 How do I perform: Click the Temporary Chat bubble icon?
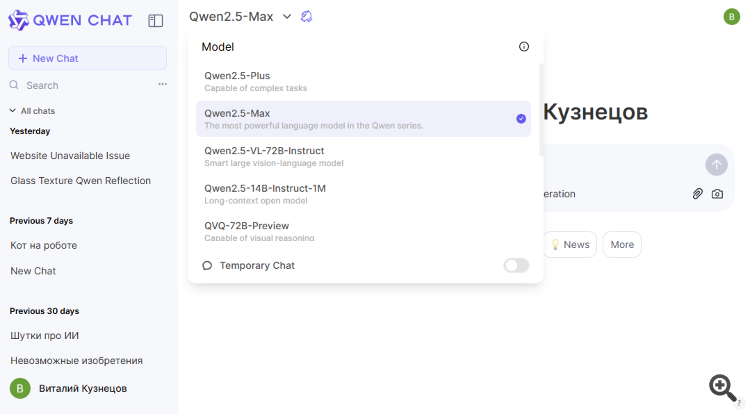[x=207, y=265]
